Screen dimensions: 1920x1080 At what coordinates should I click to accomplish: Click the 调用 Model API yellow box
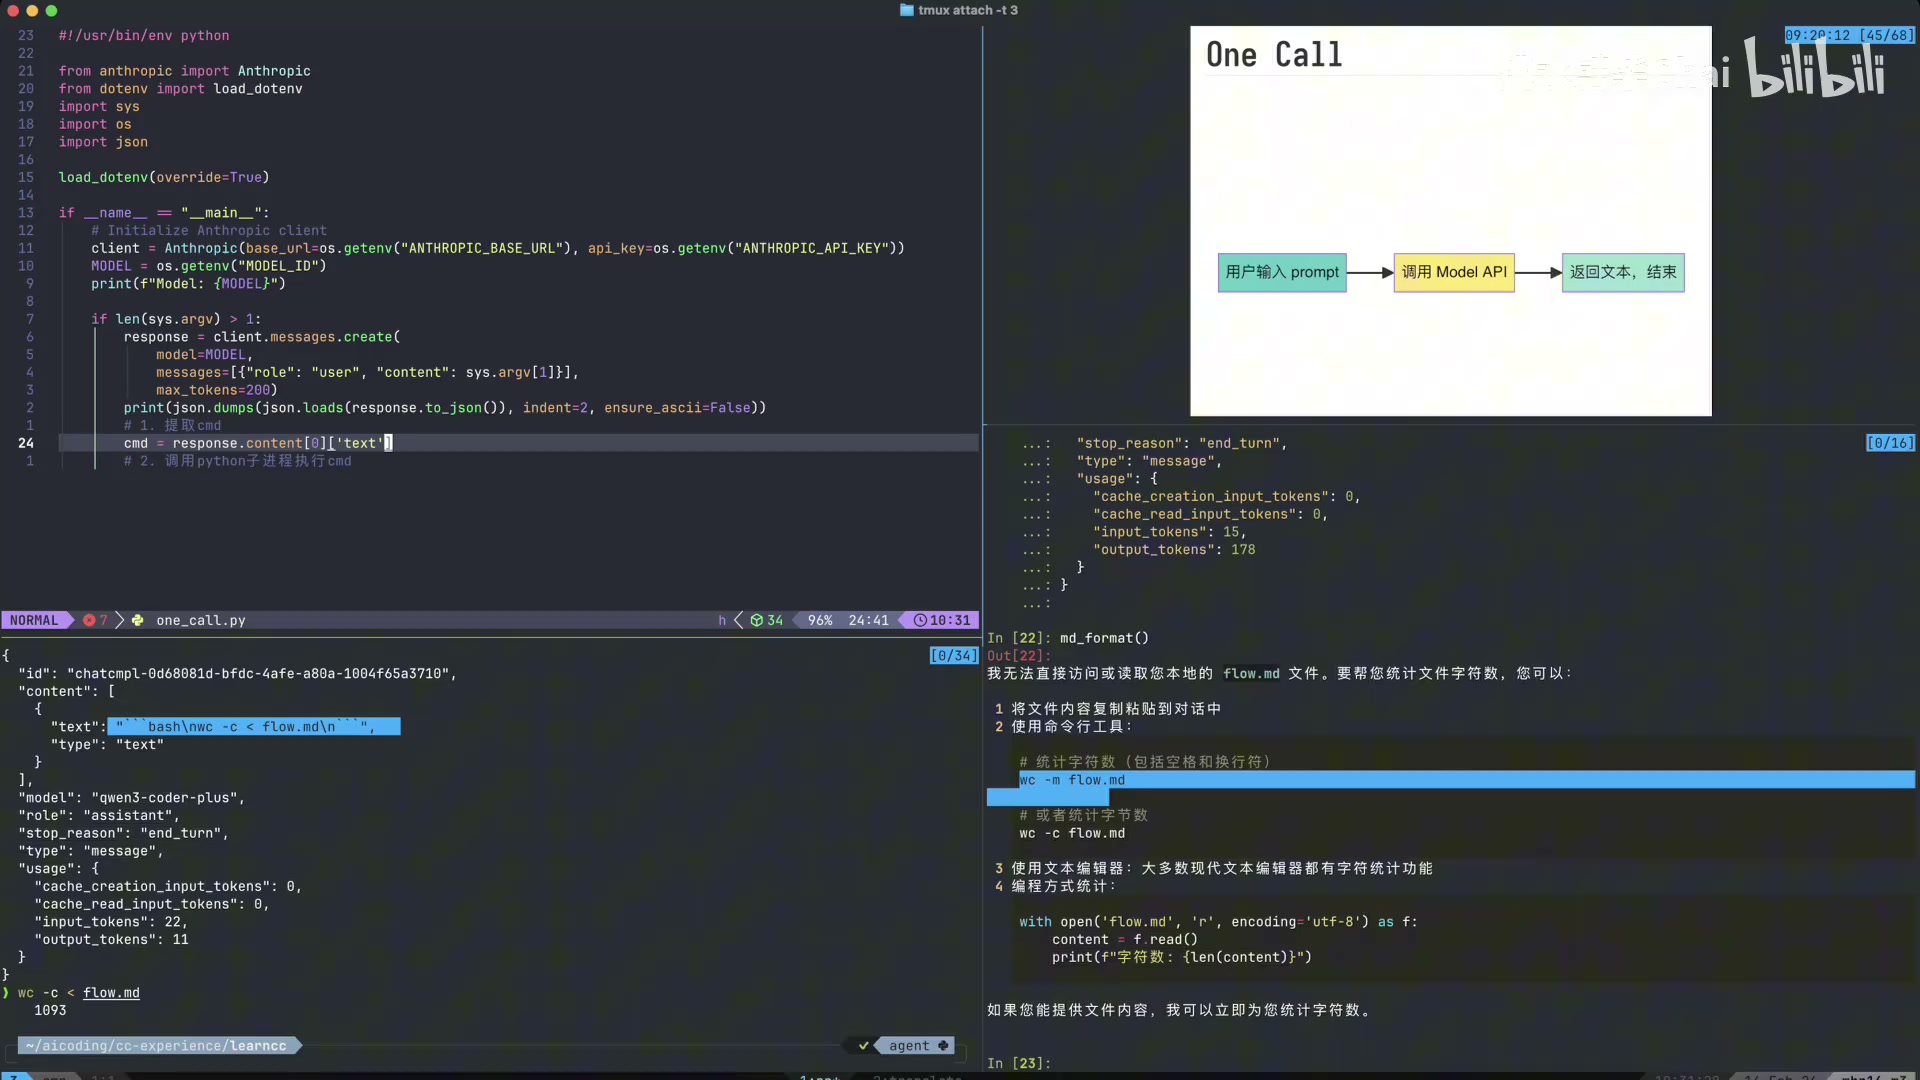click(x=1454, y=272)
